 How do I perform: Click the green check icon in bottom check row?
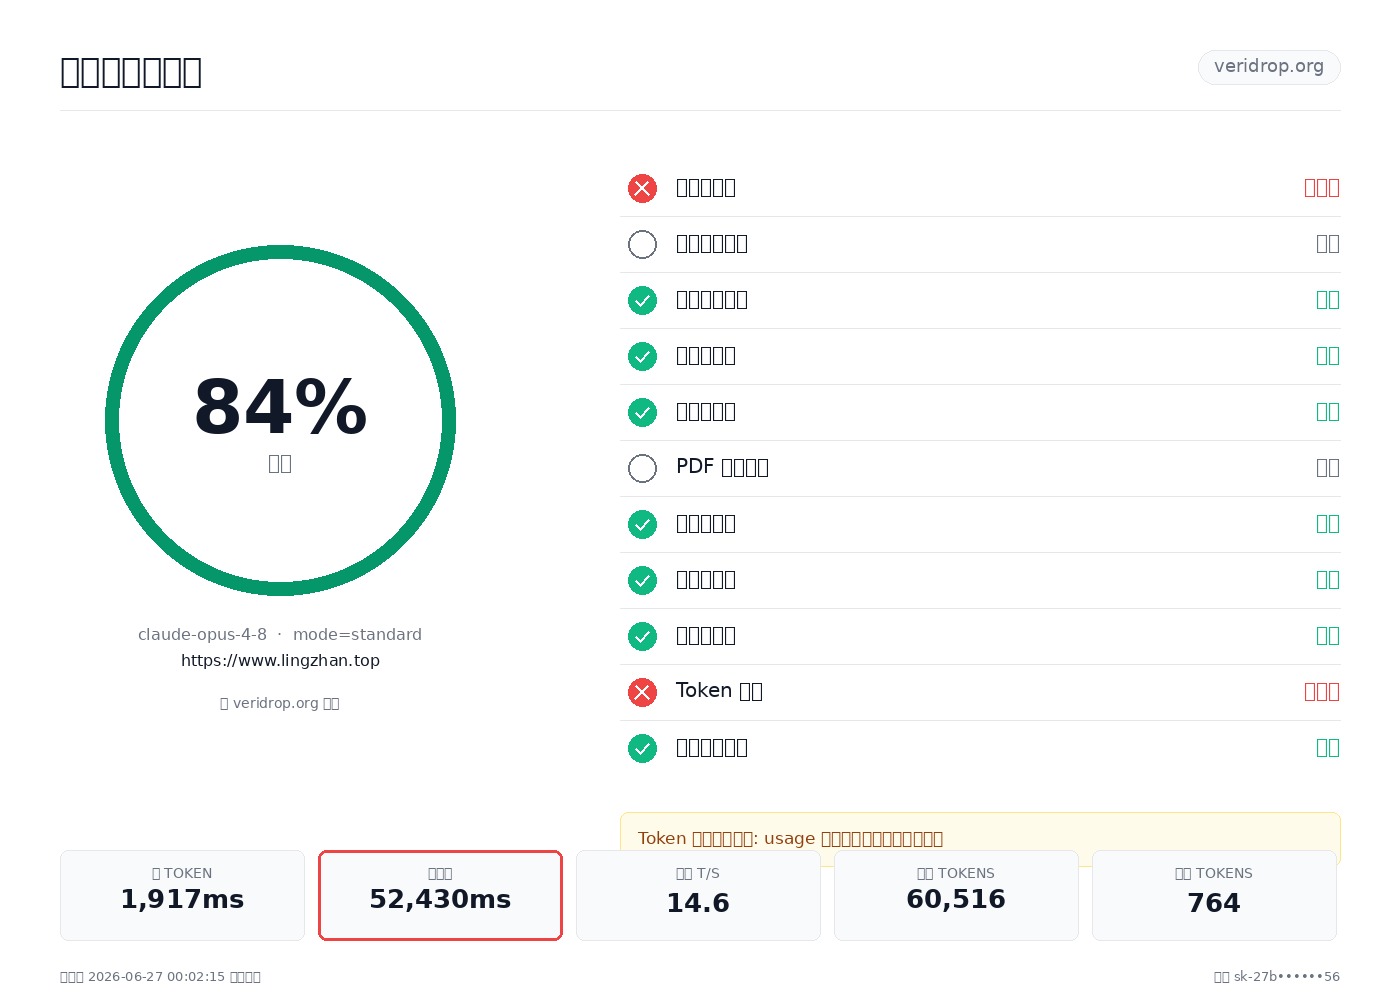click(x=642, y=748)
